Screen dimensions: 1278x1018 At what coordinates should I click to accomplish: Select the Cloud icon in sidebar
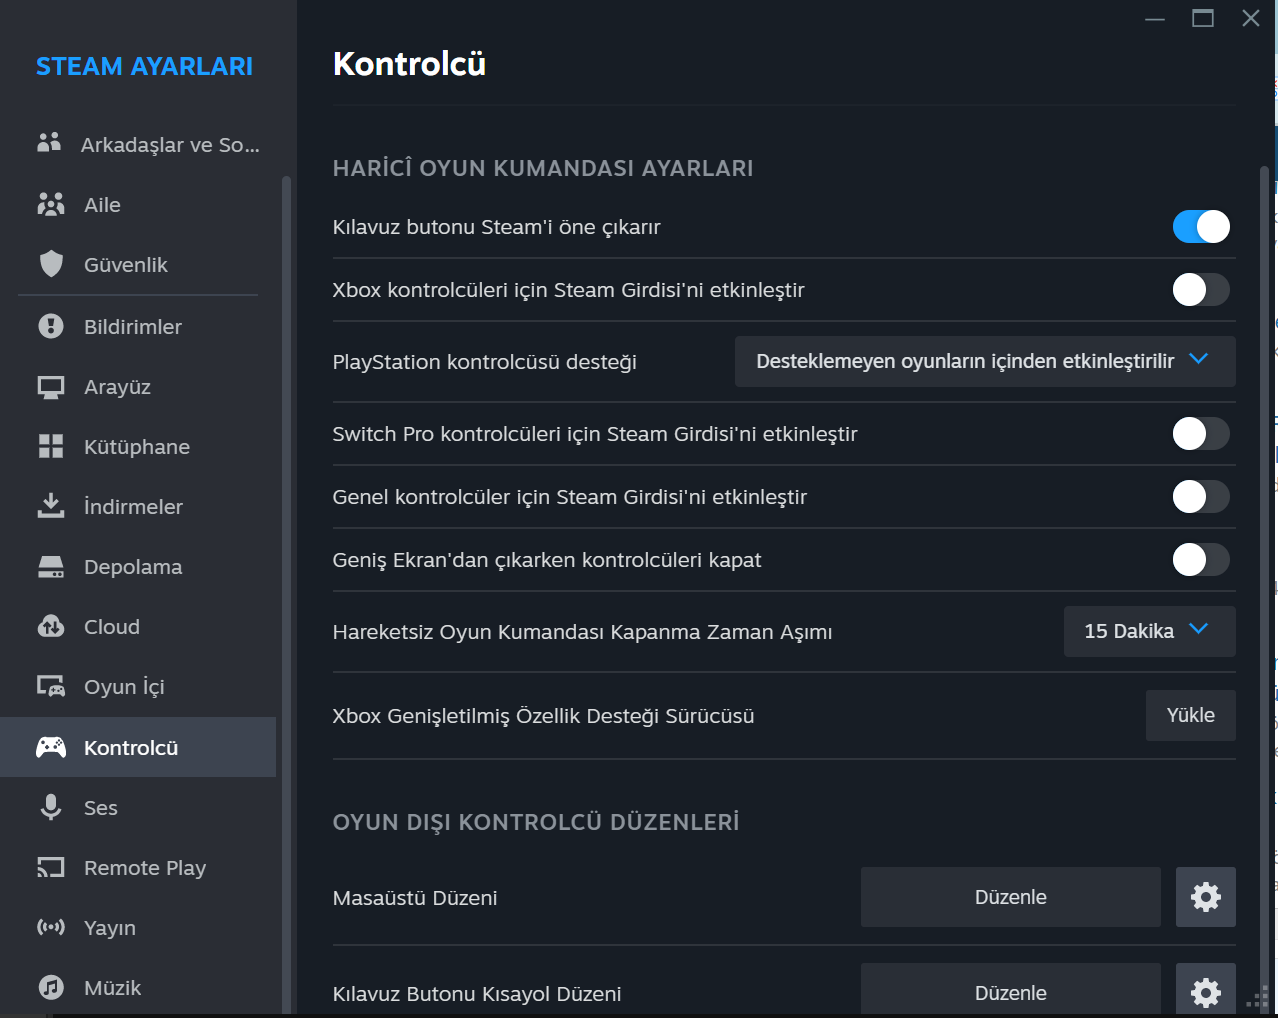(50, 627)
